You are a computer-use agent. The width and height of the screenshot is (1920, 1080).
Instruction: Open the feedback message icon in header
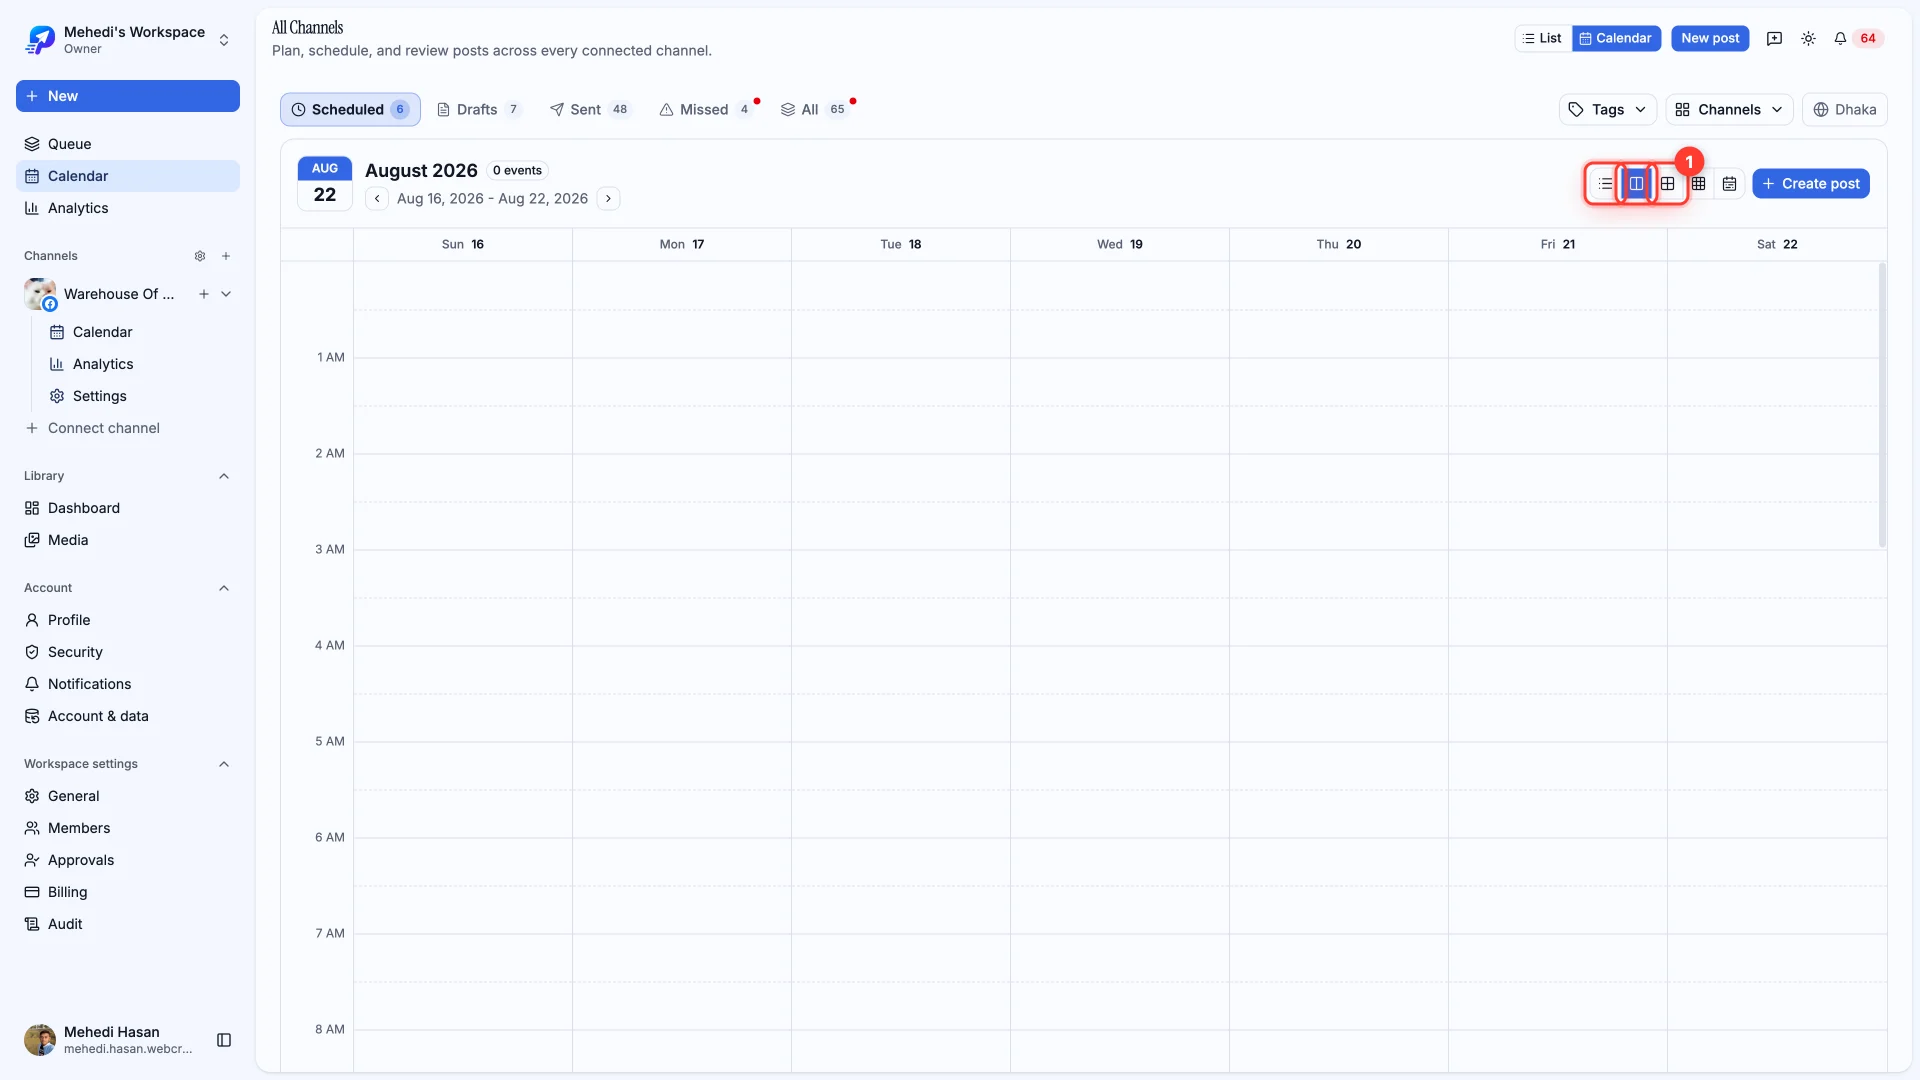click(x=1774, y=38)
